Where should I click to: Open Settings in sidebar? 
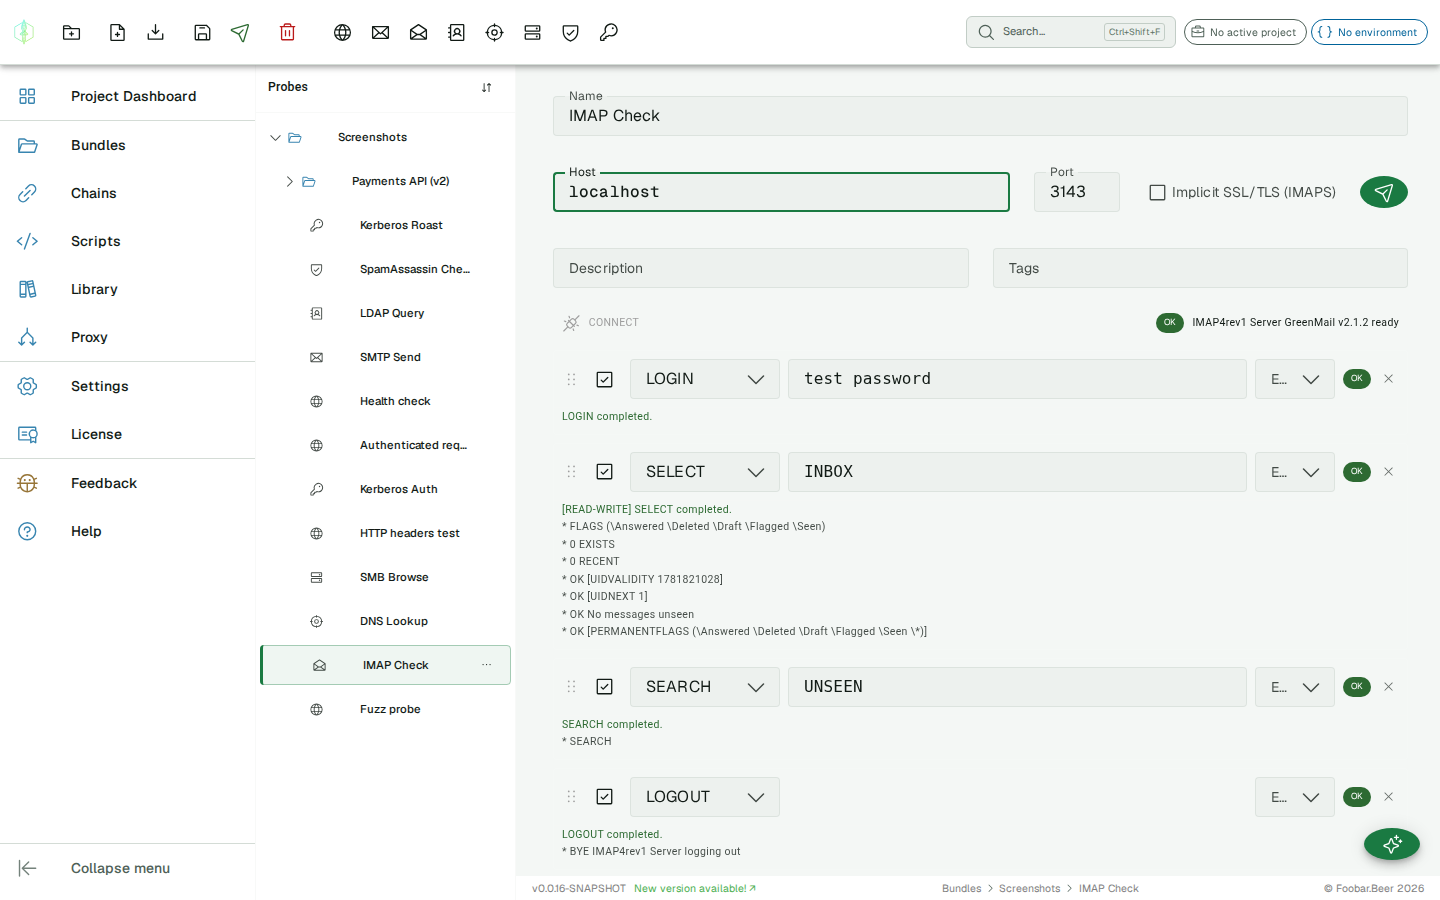click(x=128, y=386)
